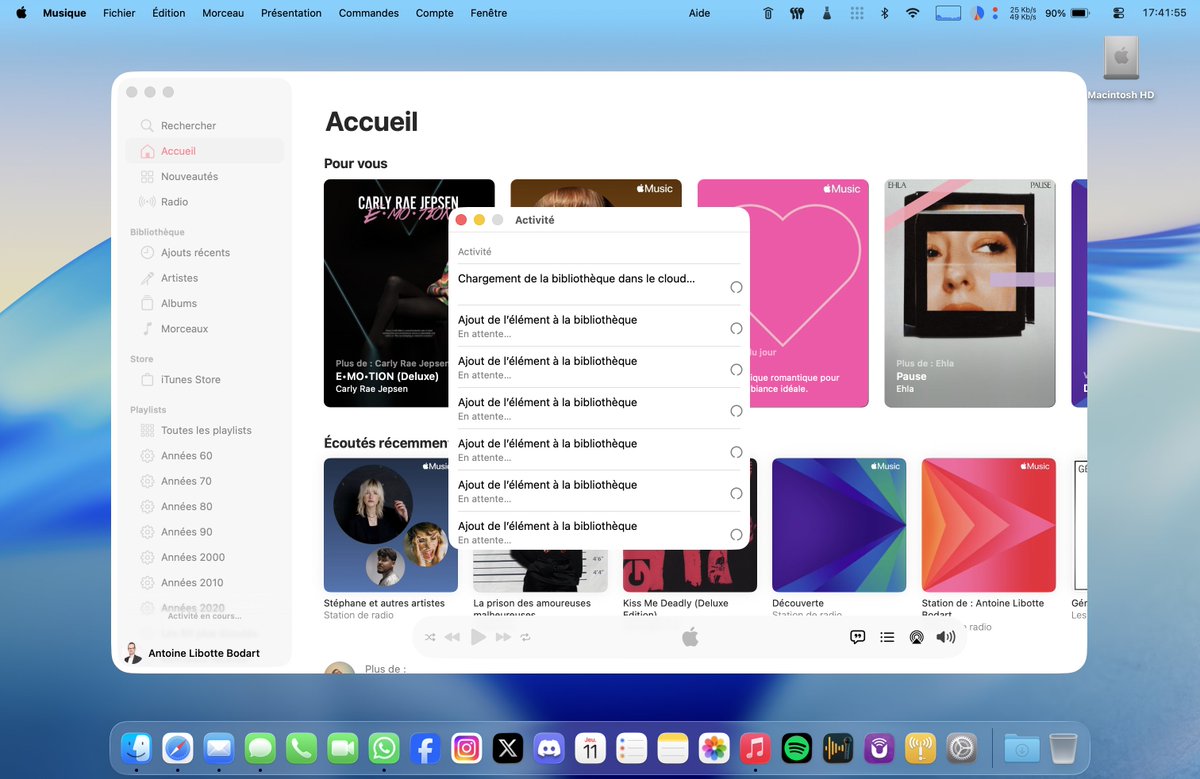Open the Fichier menu
Image resolution: width=1200 pixels, height=779 pixels.
119,13
